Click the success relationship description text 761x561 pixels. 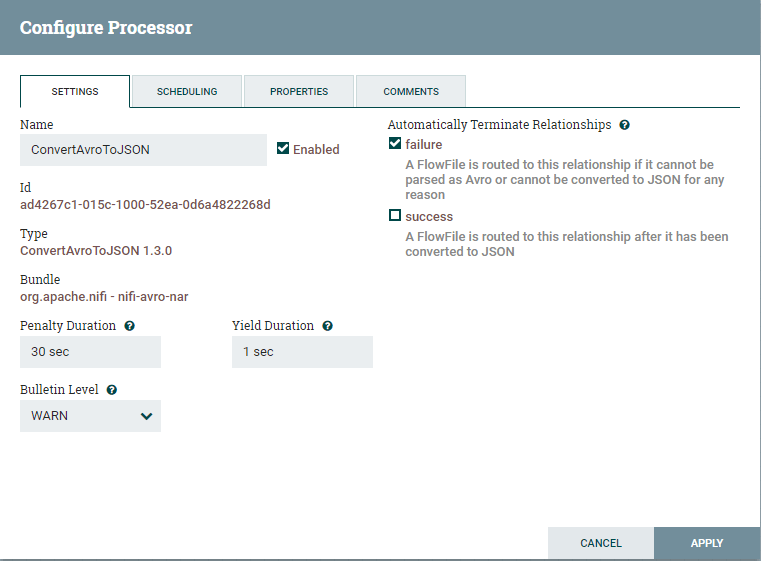[567, 244]
